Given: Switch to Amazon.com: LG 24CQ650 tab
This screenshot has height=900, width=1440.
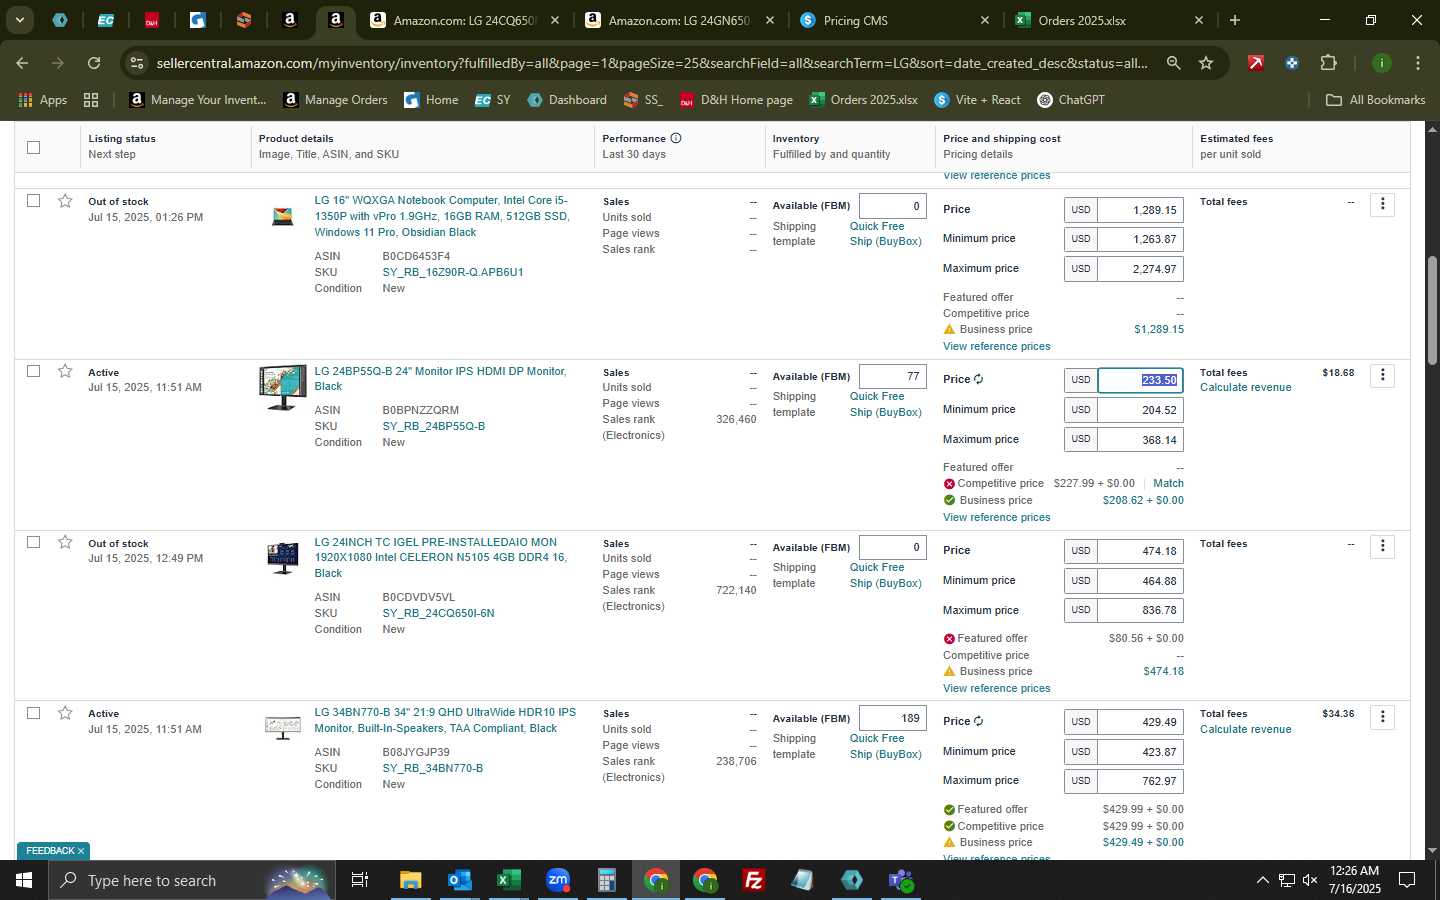Looking at the screenshot, I should [x=465, y=20].
